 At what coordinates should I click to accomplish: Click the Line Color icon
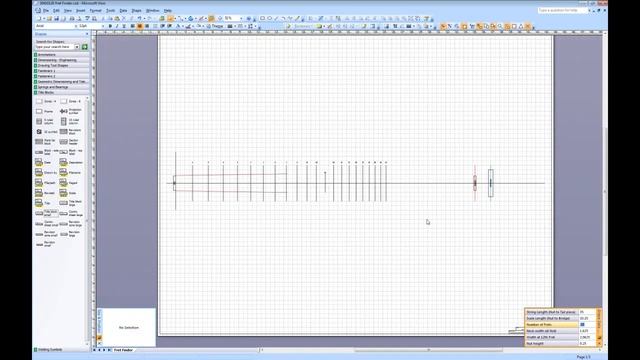[188, 26]
